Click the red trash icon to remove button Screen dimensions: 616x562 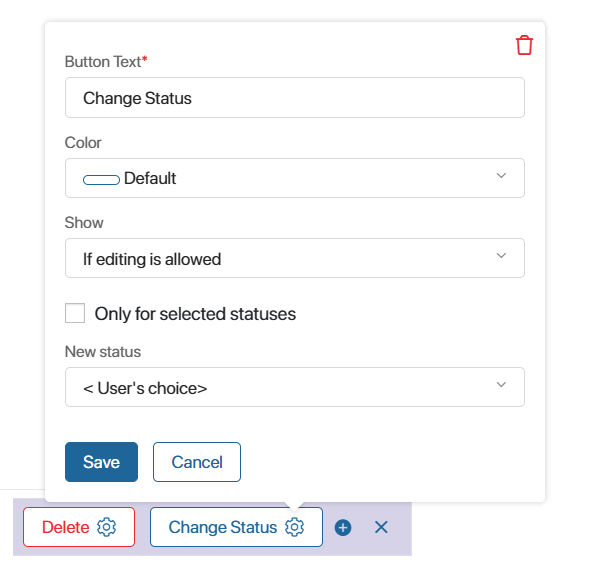pyautogui.click(x=524, y=45)
